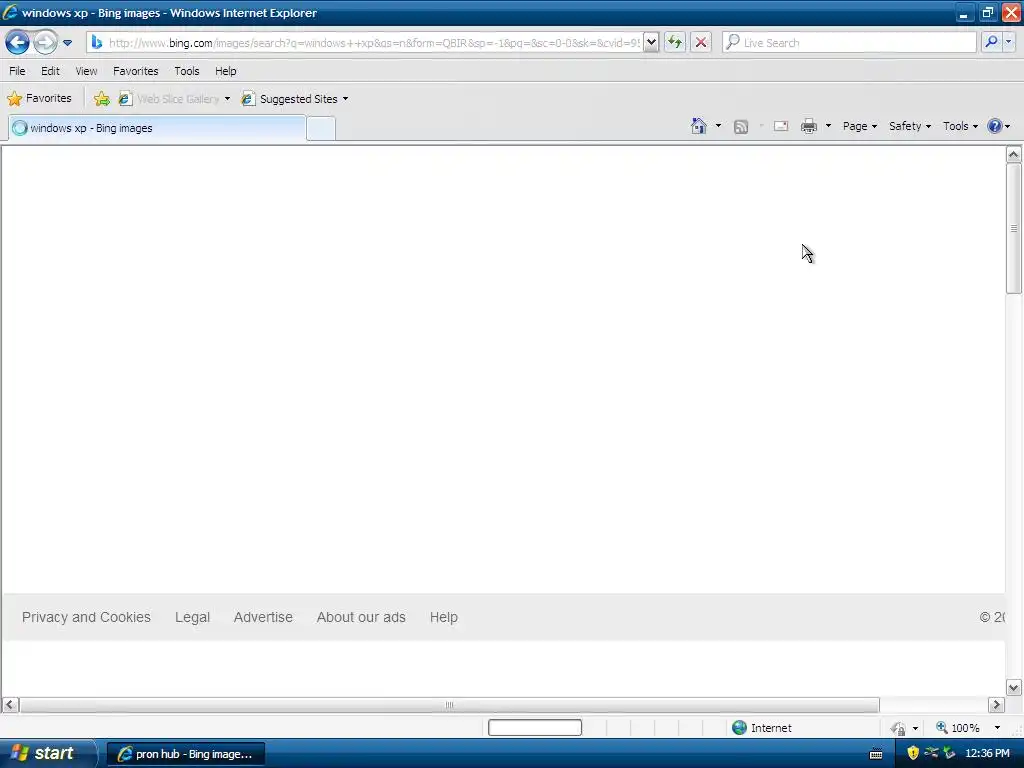The height and width of the screenshot is (768, 1024).
Task: Click the vertical scrollbar thumb
Action: coord(1014,229)
